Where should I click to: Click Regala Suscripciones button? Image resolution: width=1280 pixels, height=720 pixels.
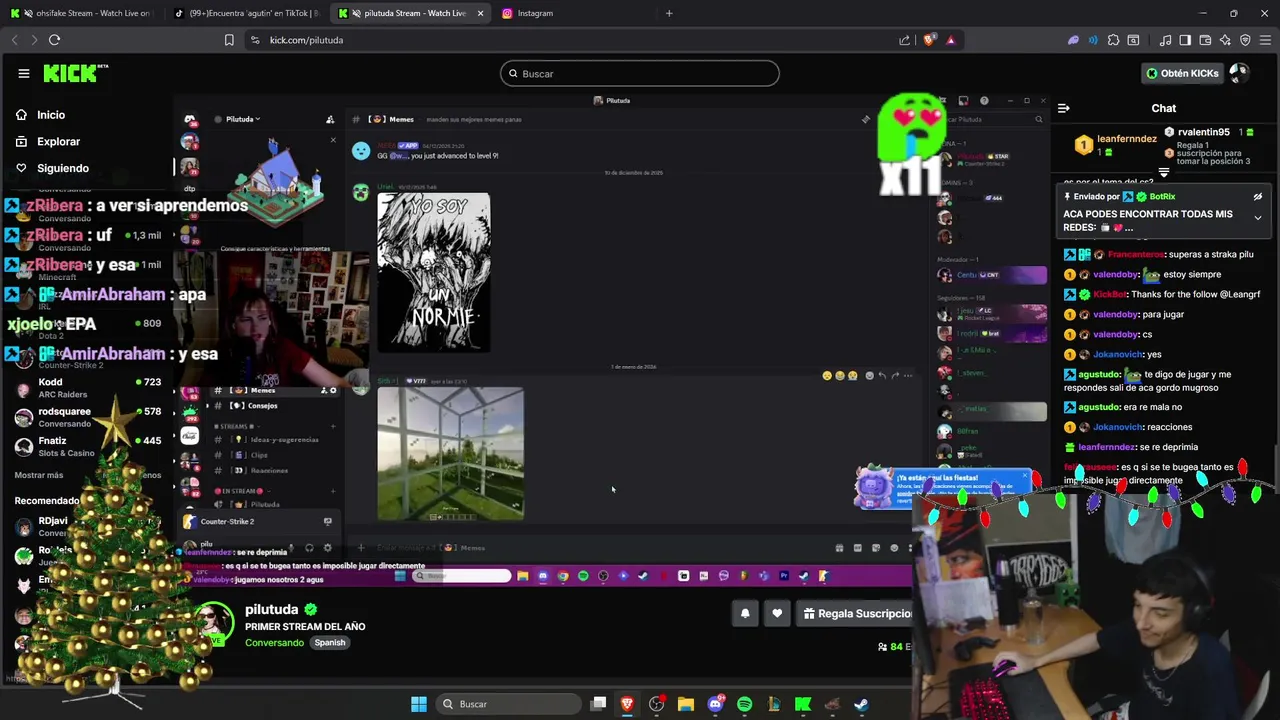point(857,614)
